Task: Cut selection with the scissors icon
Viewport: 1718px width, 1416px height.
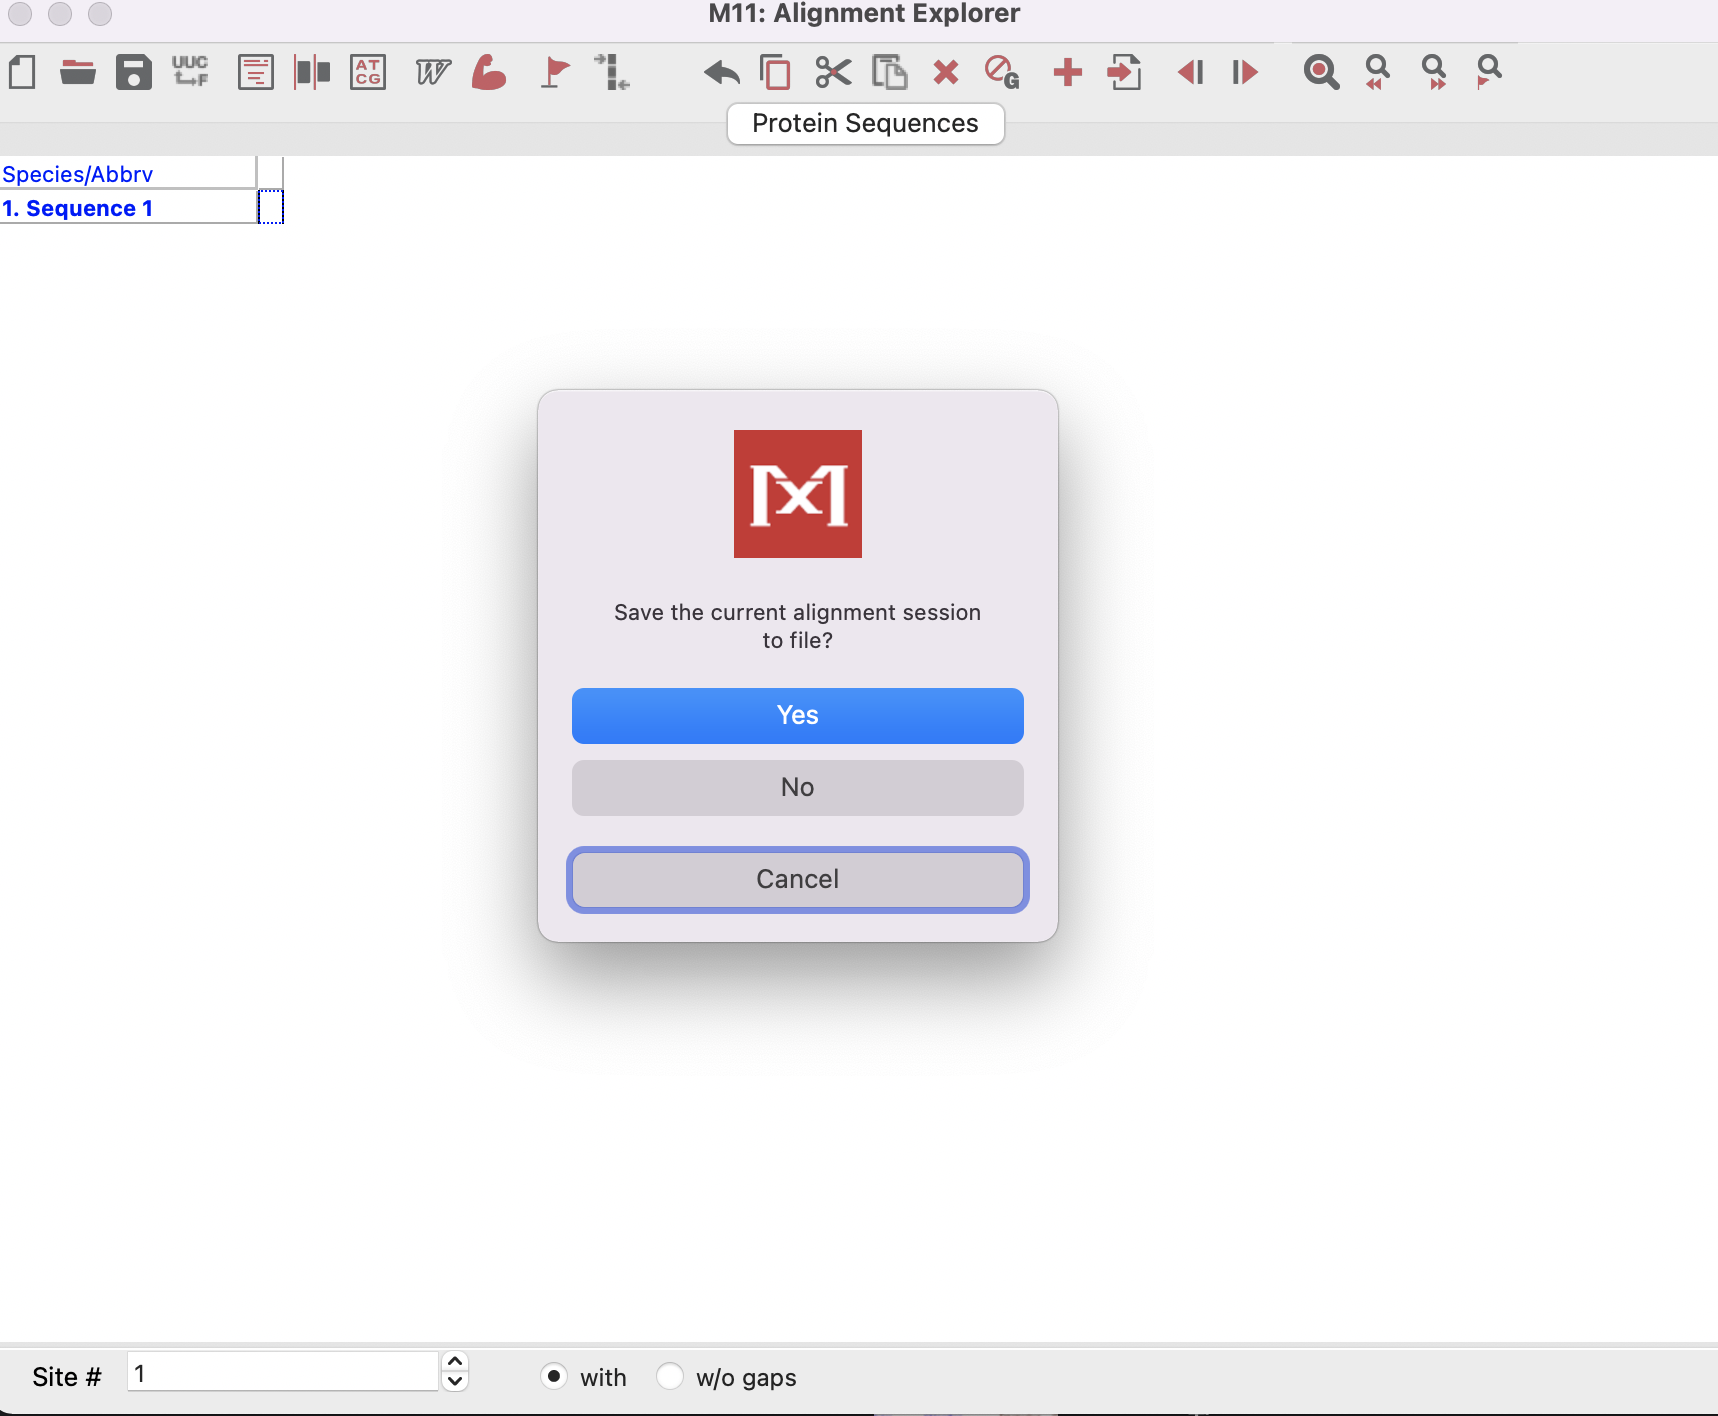Action: (x=833, y=73)
